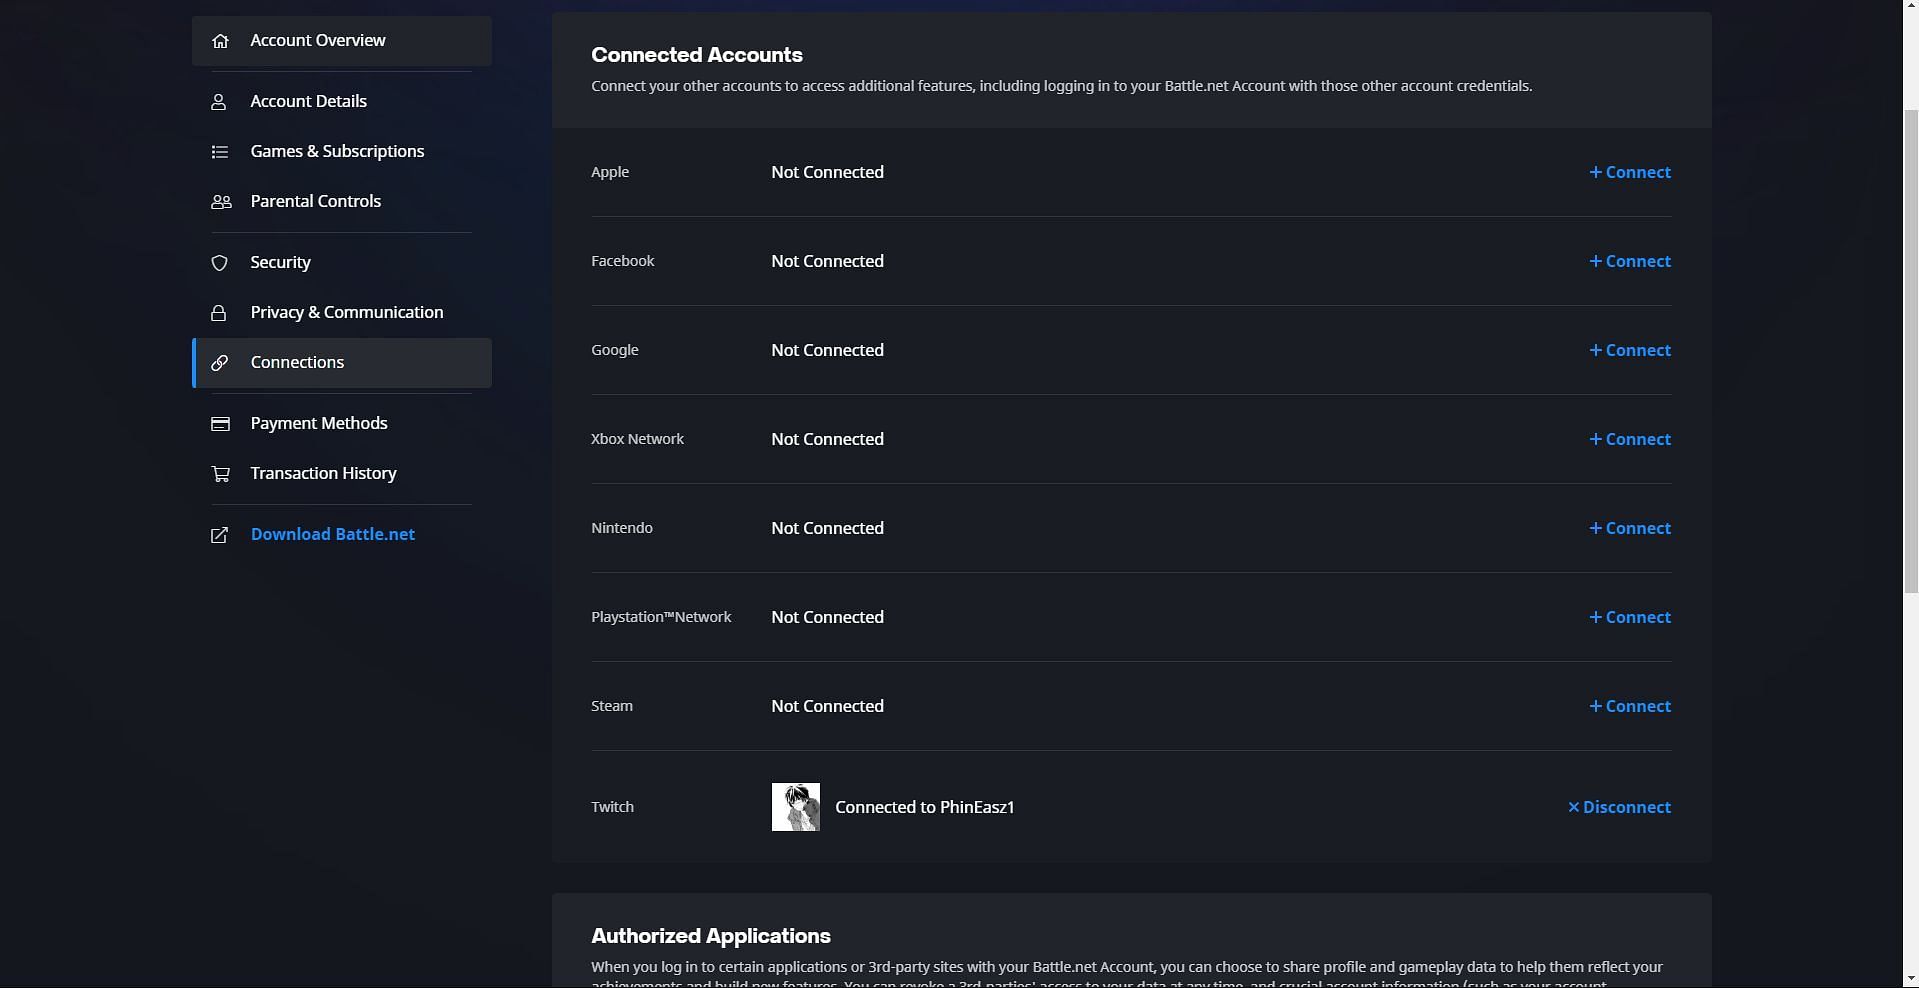Image resolution: width=1919 pixels, height=988 pixels.
Task: Click the Twitch row label
Action: coord(613,807)
